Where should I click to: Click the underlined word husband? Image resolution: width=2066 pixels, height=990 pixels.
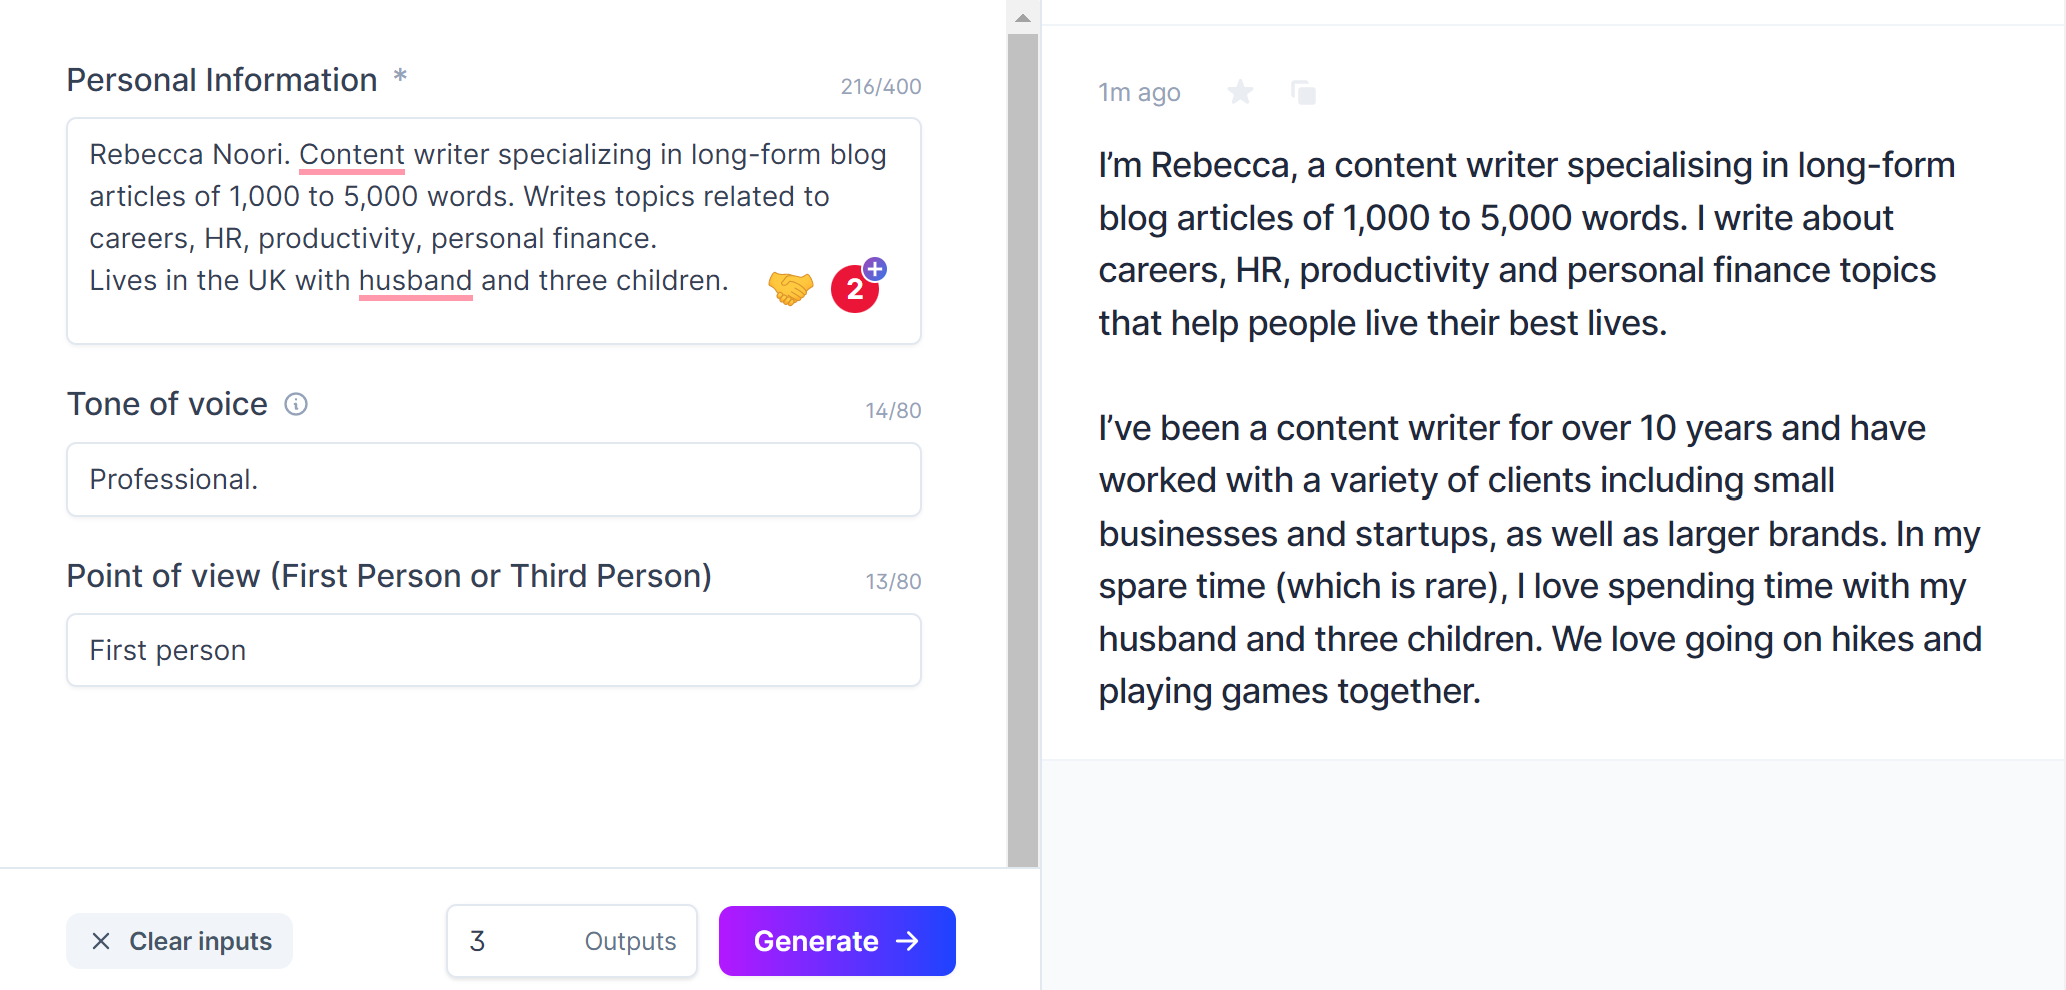[415, 281]
